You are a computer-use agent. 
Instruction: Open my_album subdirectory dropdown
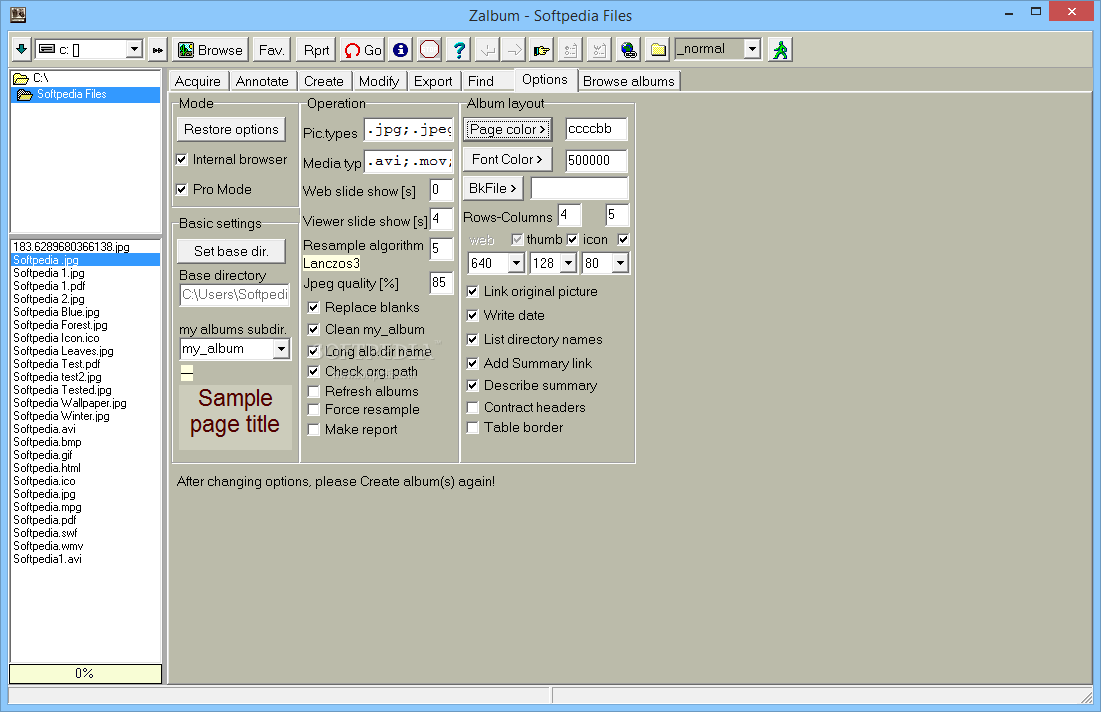(282, 349)
